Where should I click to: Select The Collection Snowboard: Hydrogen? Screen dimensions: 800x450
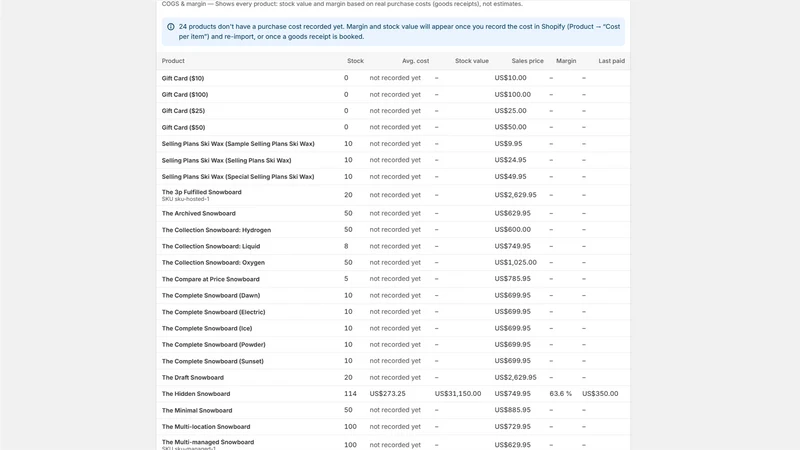click(216, 230)
